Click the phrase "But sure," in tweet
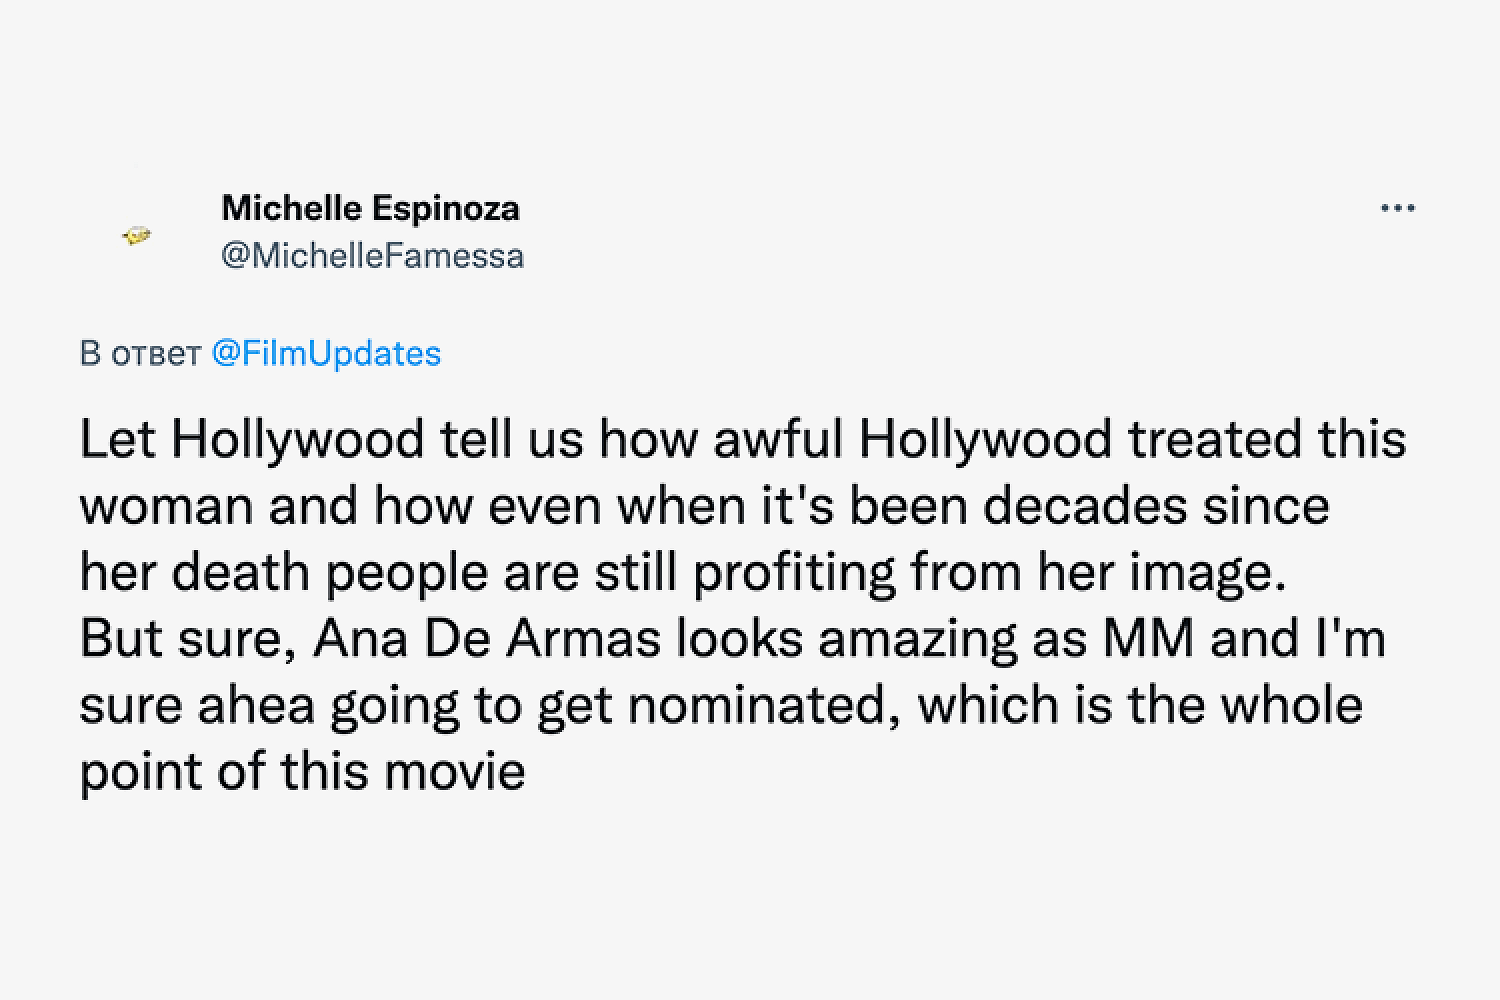This screenshot has width=1500, height=1000. (x=187, y=639)
